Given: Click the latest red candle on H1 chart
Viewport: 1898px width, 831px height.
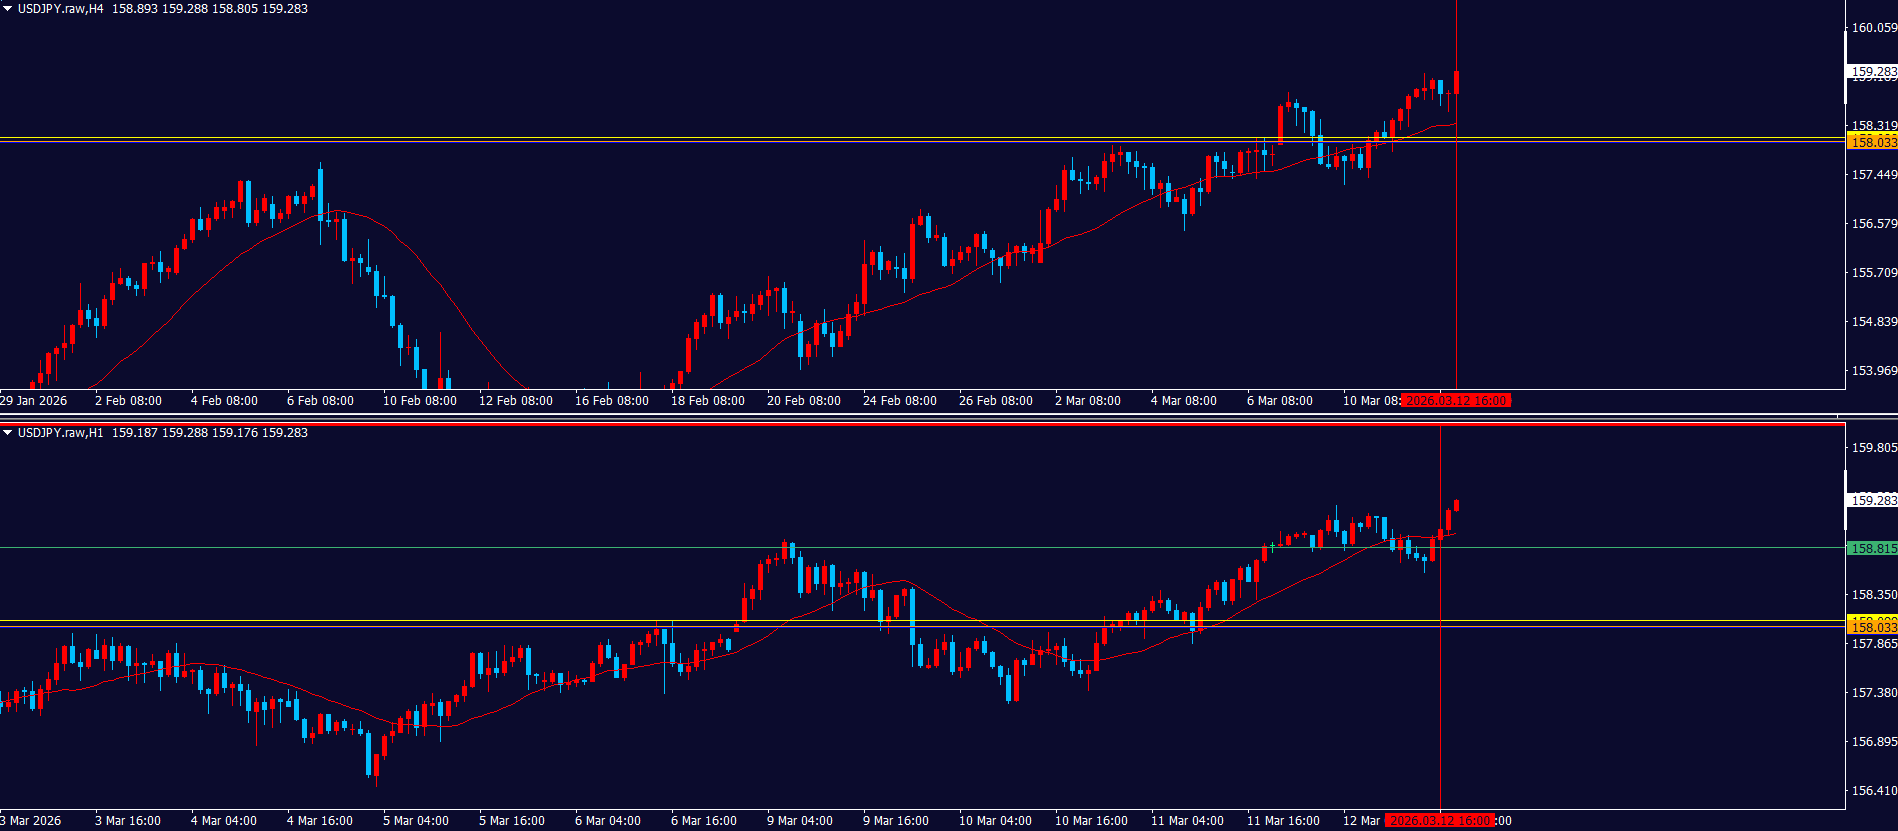Looking at the screenshot, I should (x=1456, y=505).
